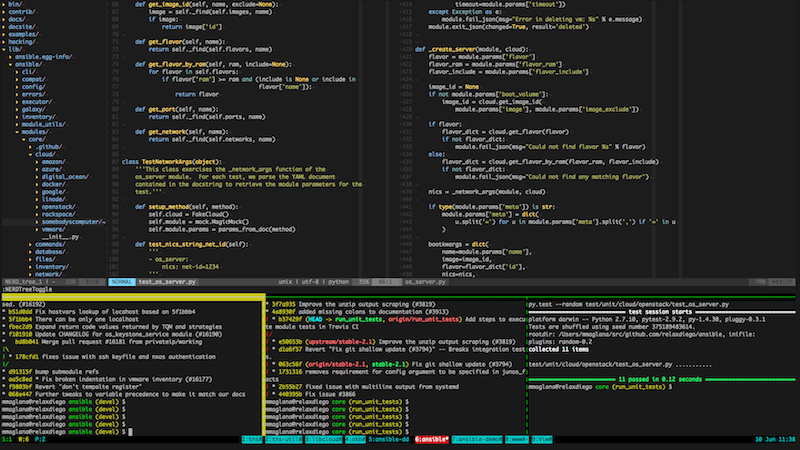This screenshot has width=800, height=450.
Task: Select the rackspace directory
Action: click(59, 214)
